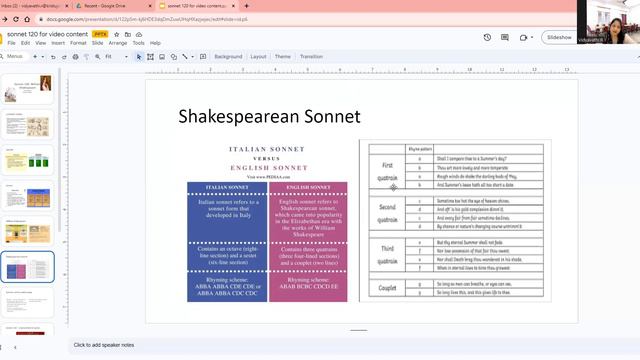Click the Transition button

coord(311,57)
